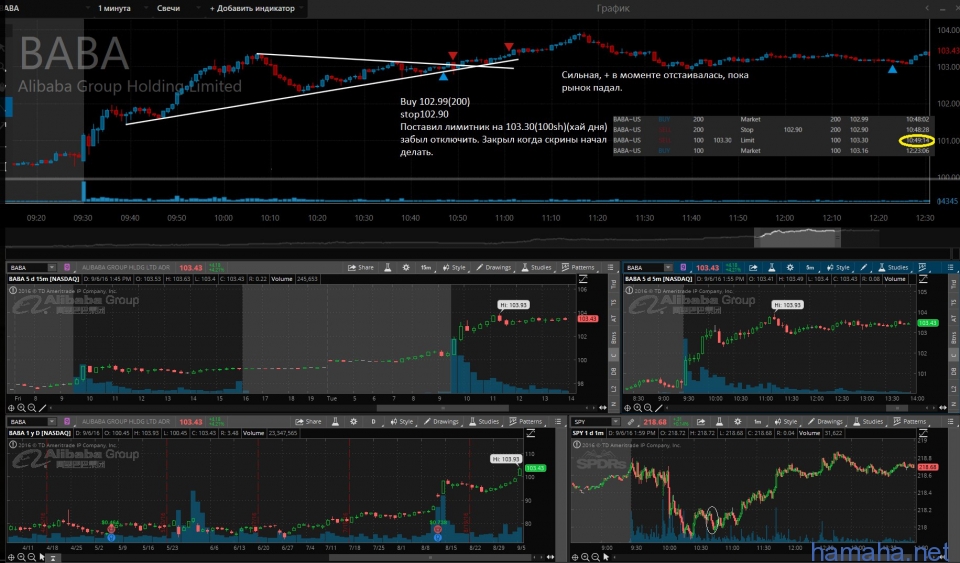
Task: Open the list menu icon of BABA 15m chart
Action: [610, 267]
